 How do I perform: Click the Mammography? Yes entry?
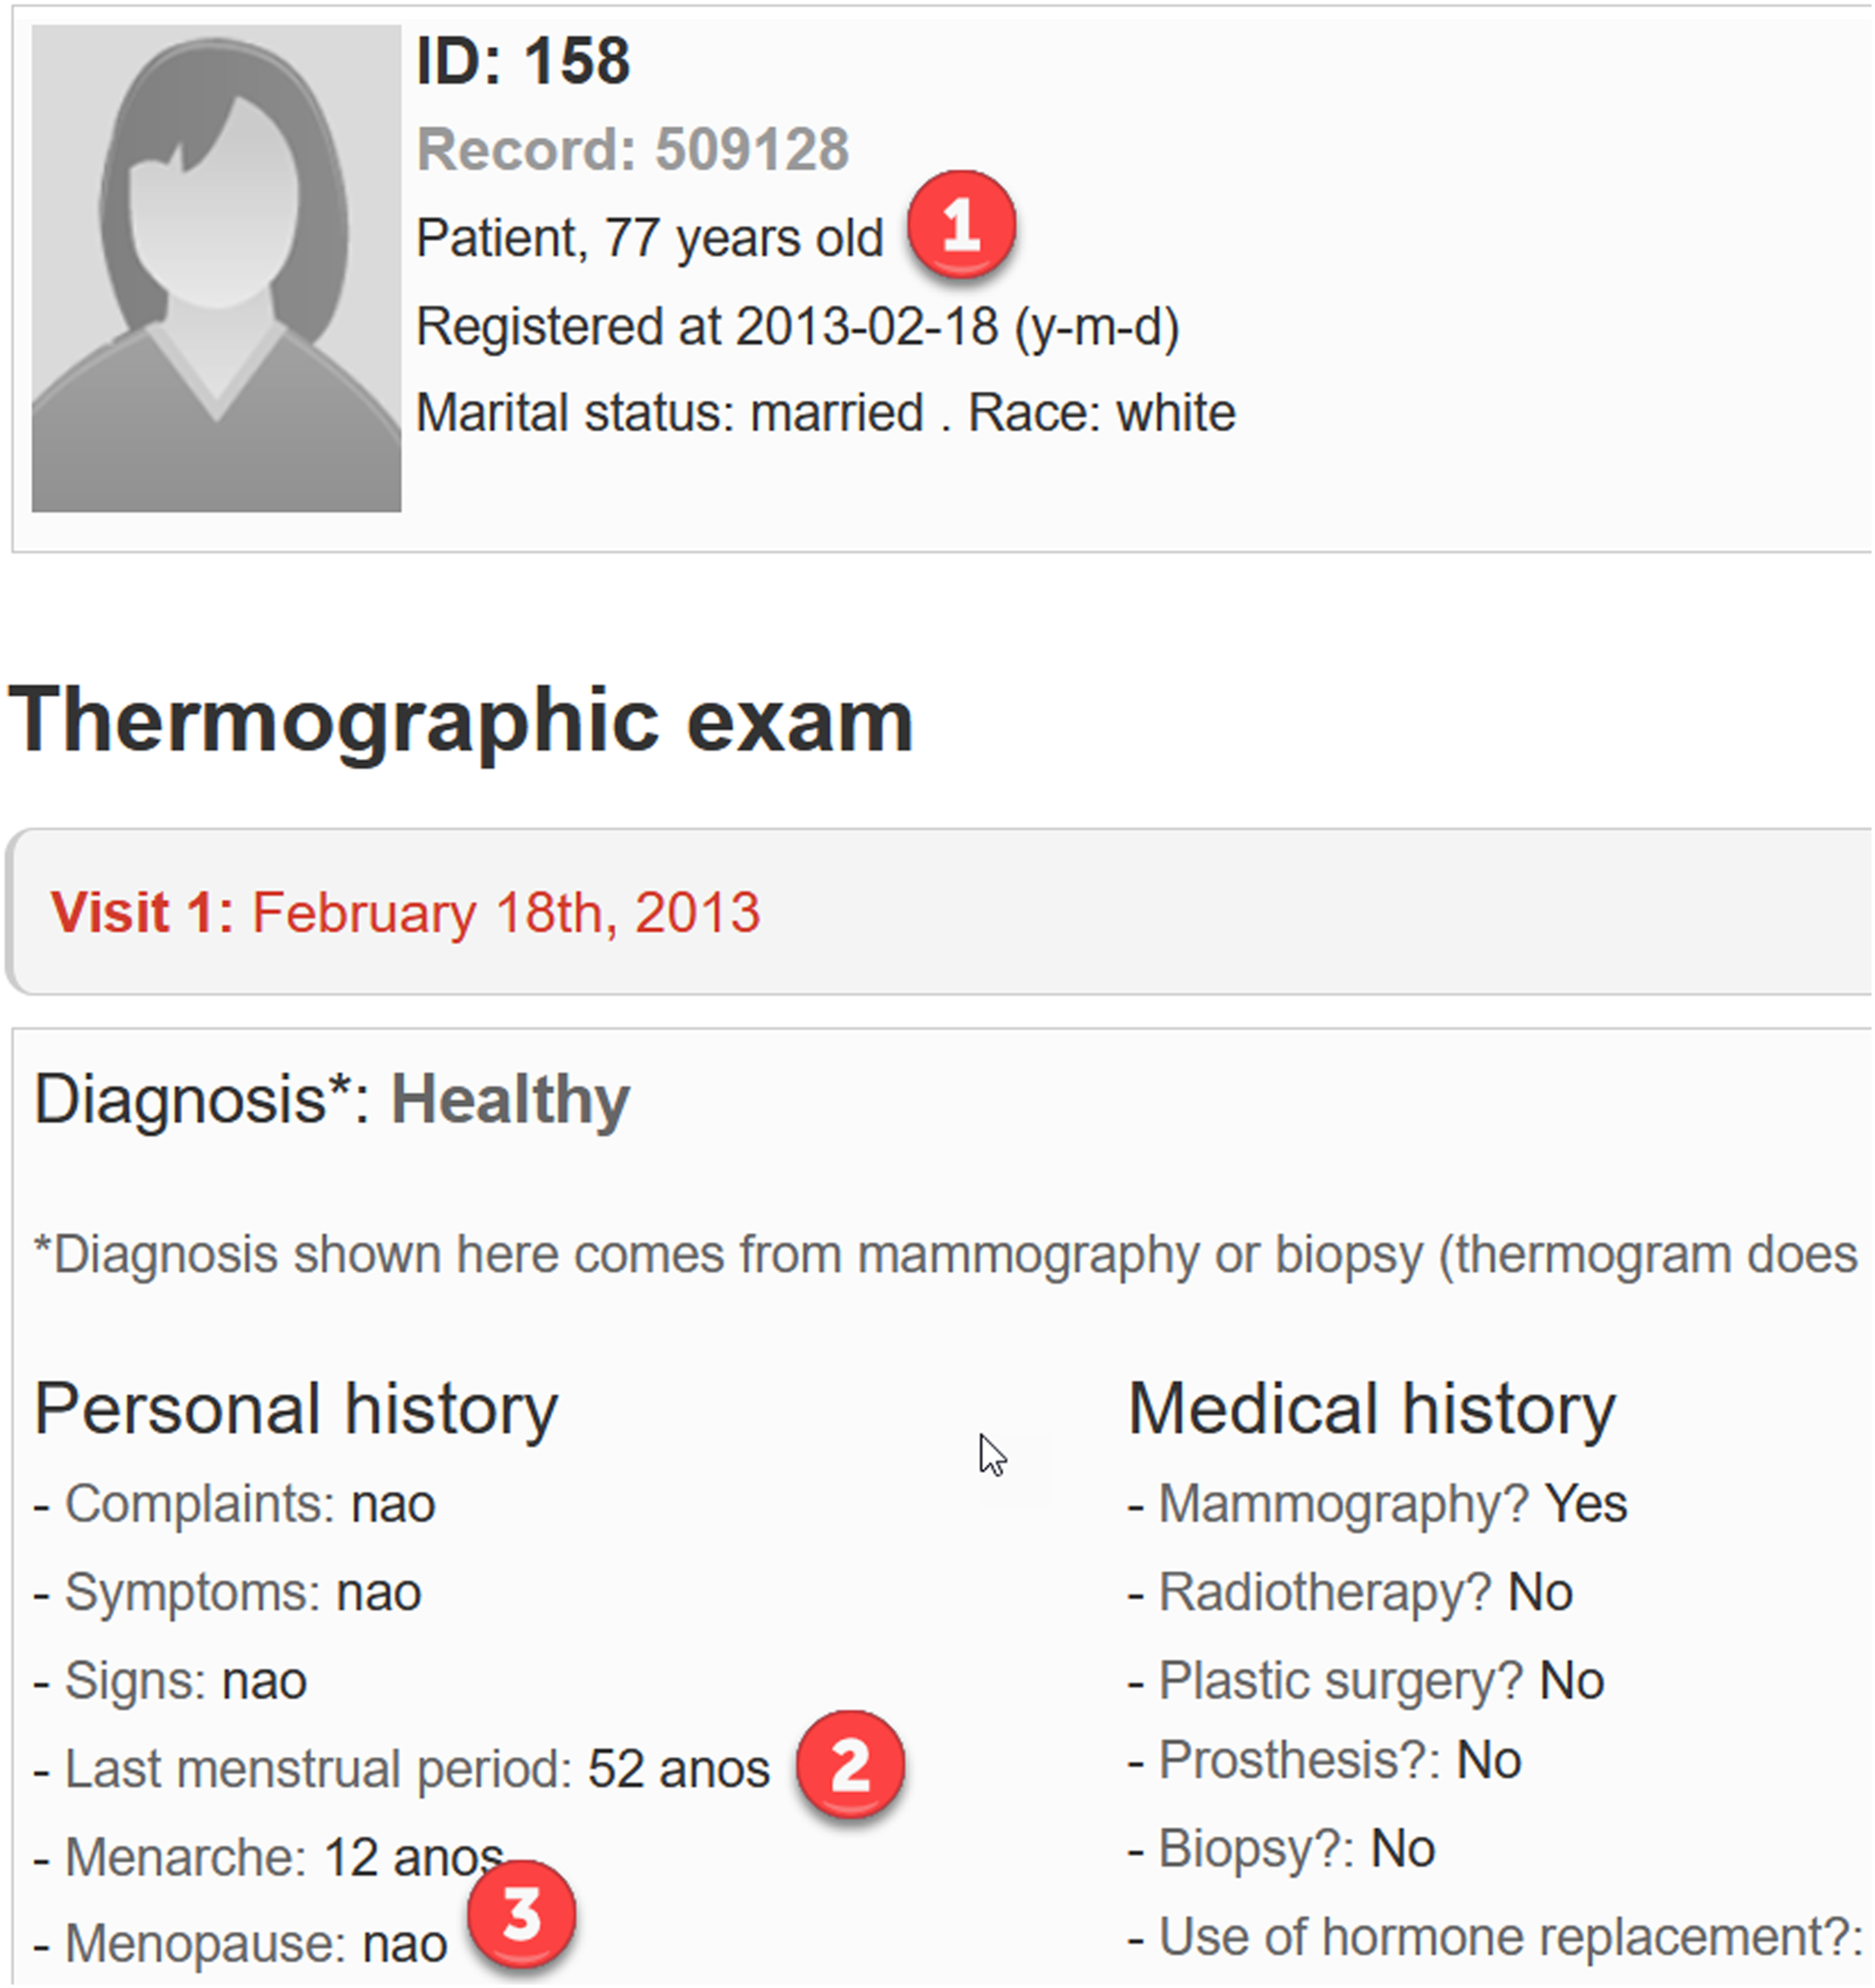click(1378, 1504)
